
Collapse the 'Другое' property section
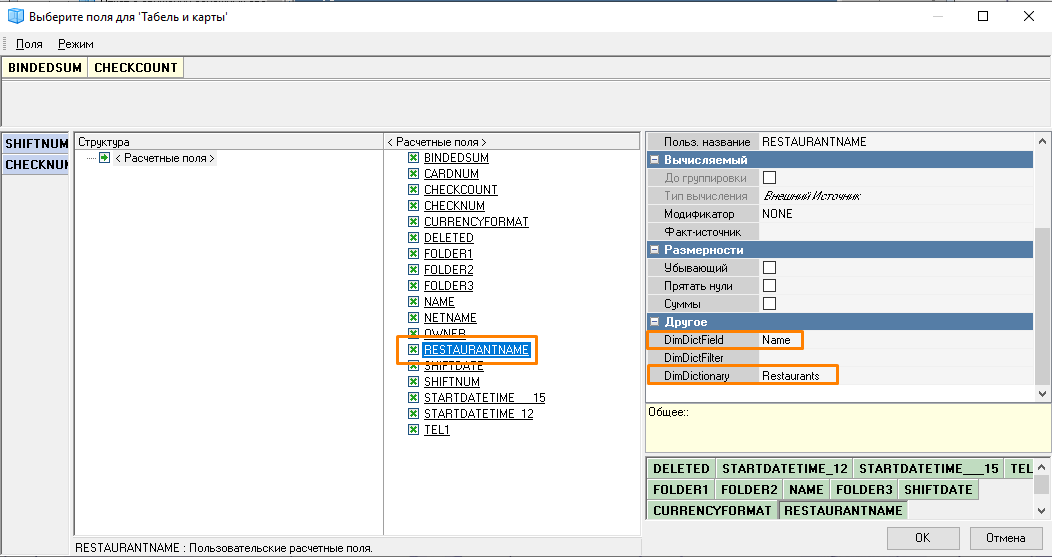click(654, 322)
